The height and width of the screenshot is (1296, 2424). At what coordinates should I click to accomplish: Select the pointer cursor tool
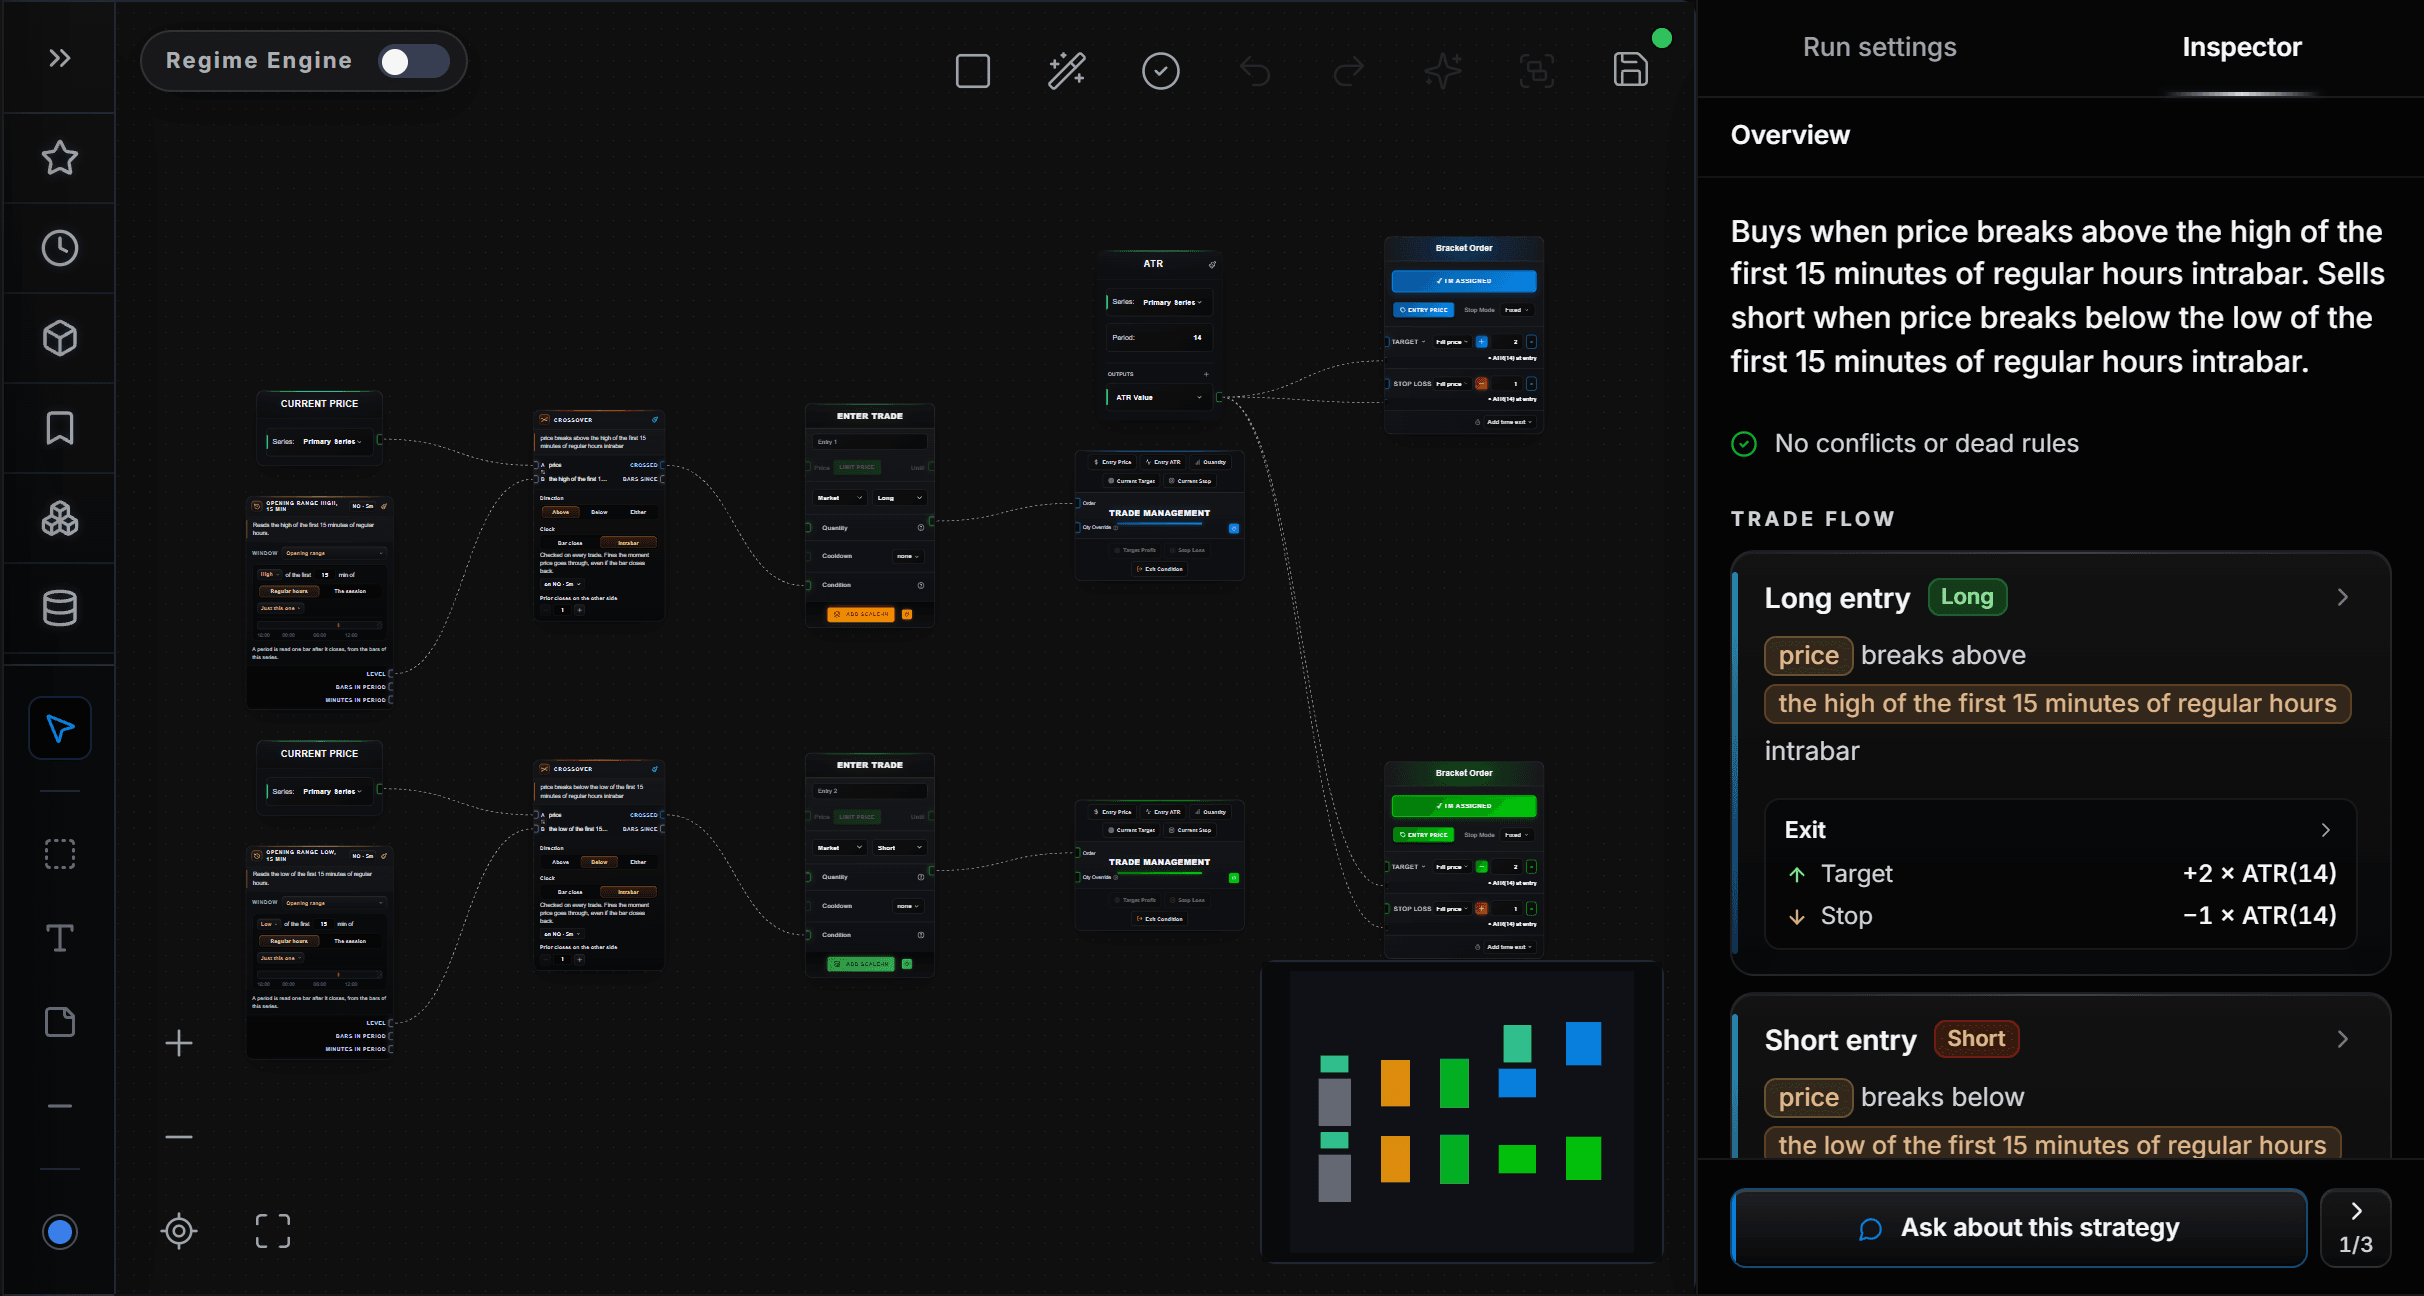coord(60,728)
